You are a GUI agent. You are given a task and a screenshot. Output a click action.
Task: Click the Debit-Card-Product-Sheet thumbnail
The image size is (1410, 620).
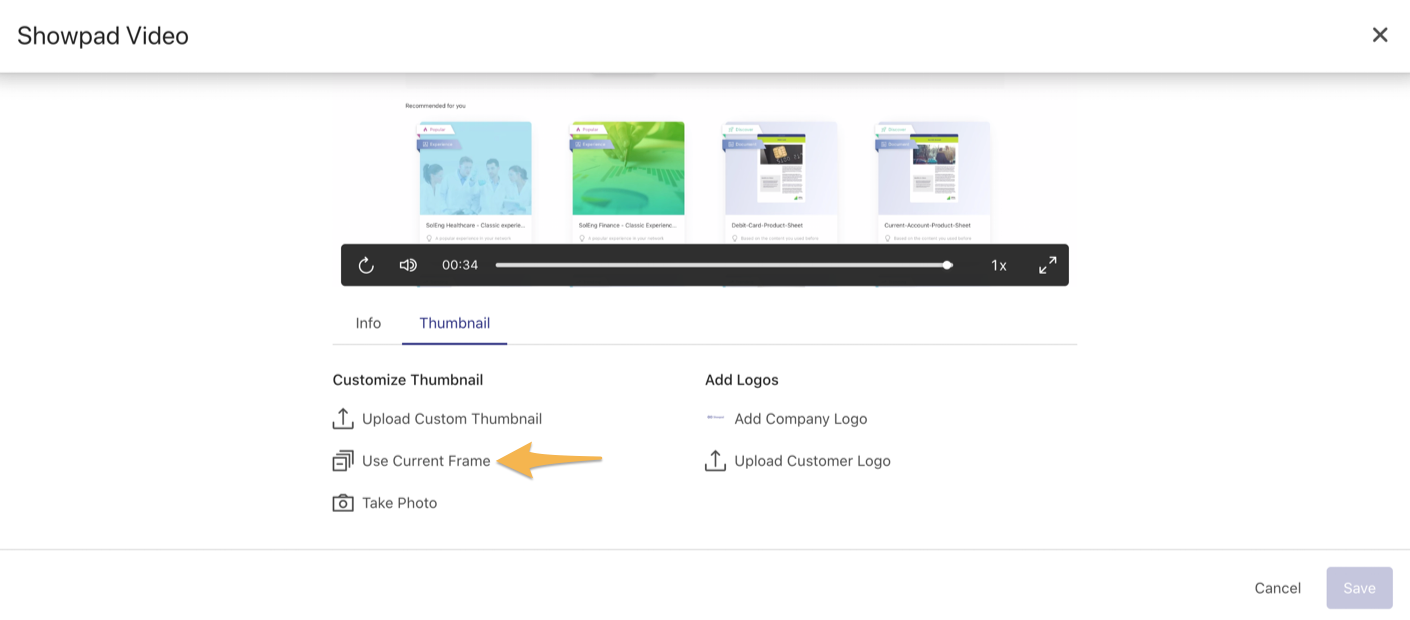coord(780,168)
